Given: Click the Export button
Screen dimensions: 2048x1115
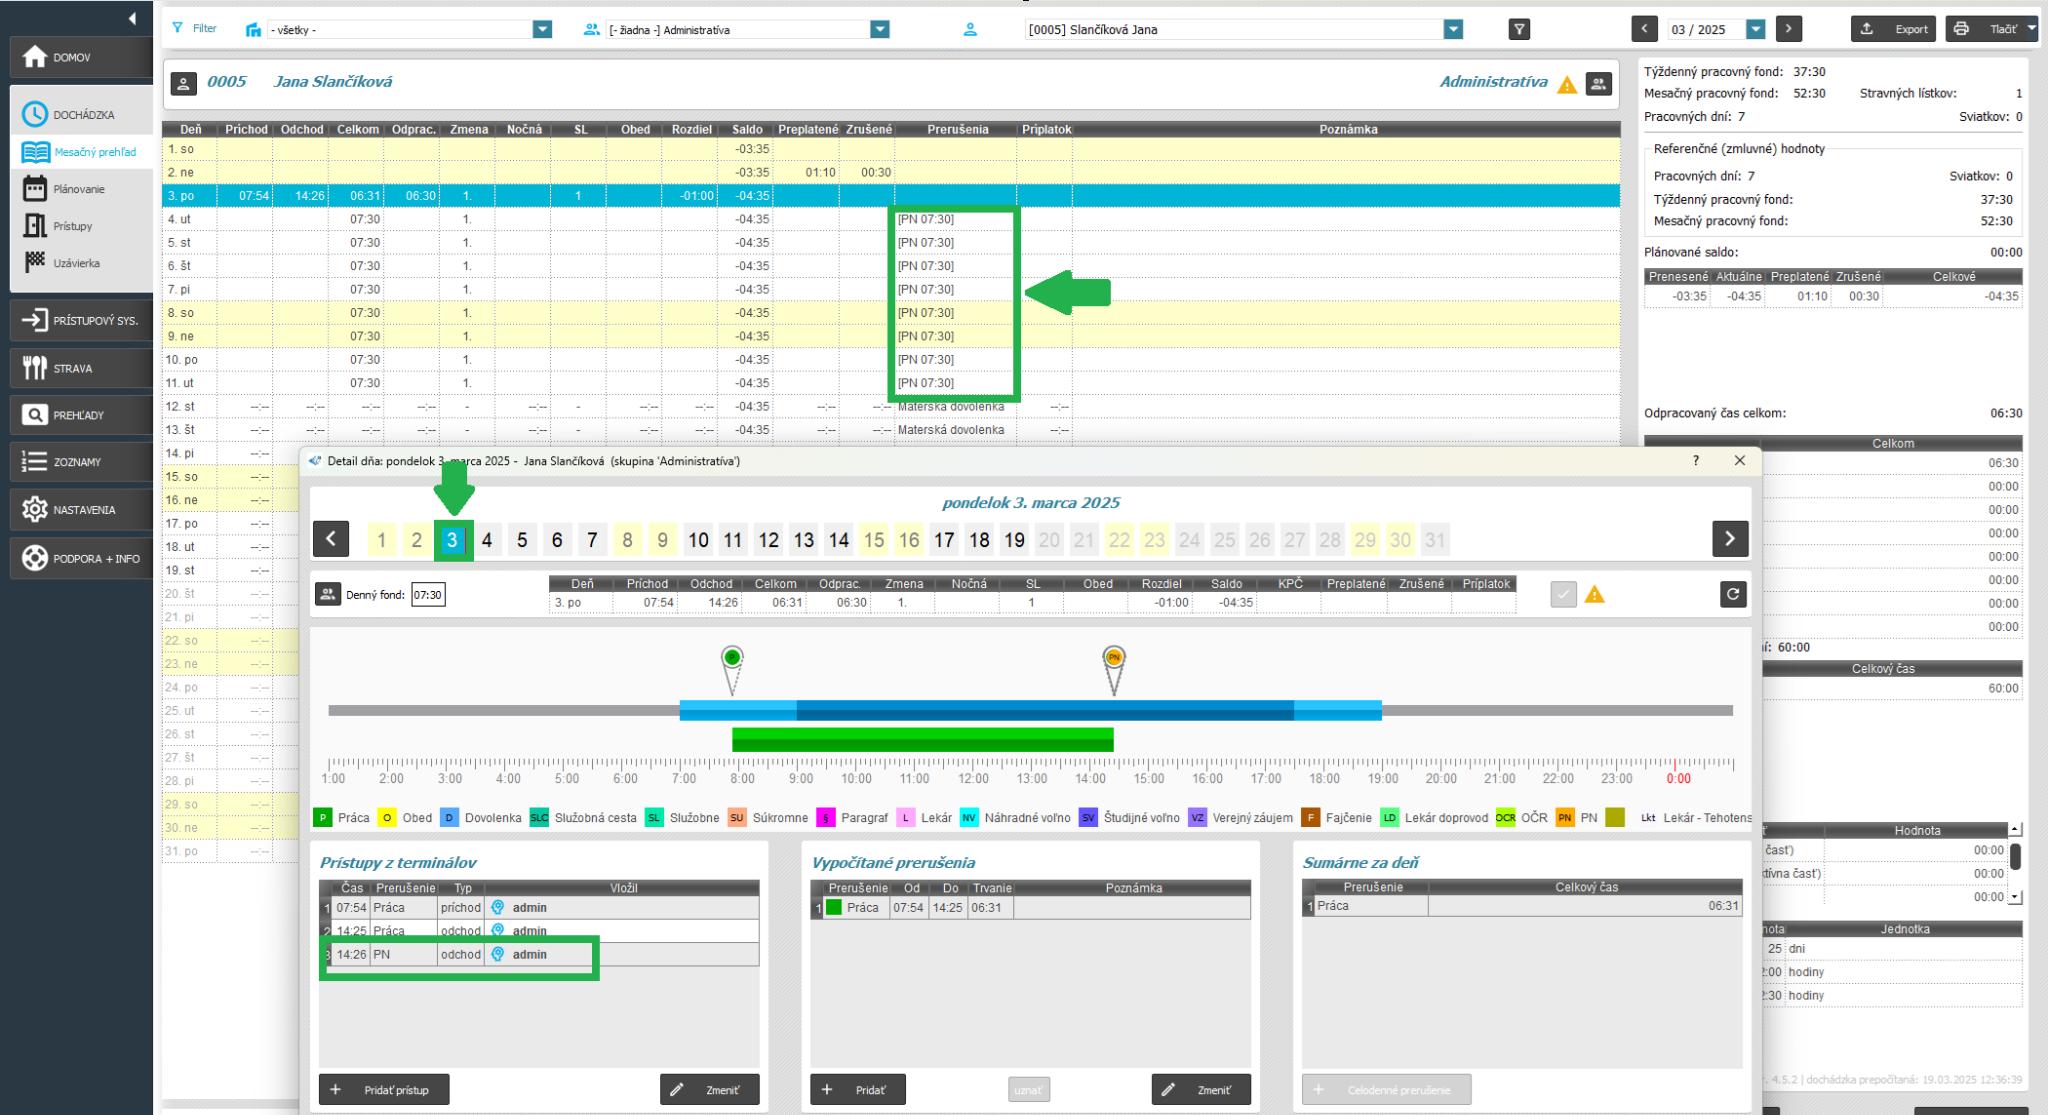Looking at the screenshot, I should (x=1893, y=30).
